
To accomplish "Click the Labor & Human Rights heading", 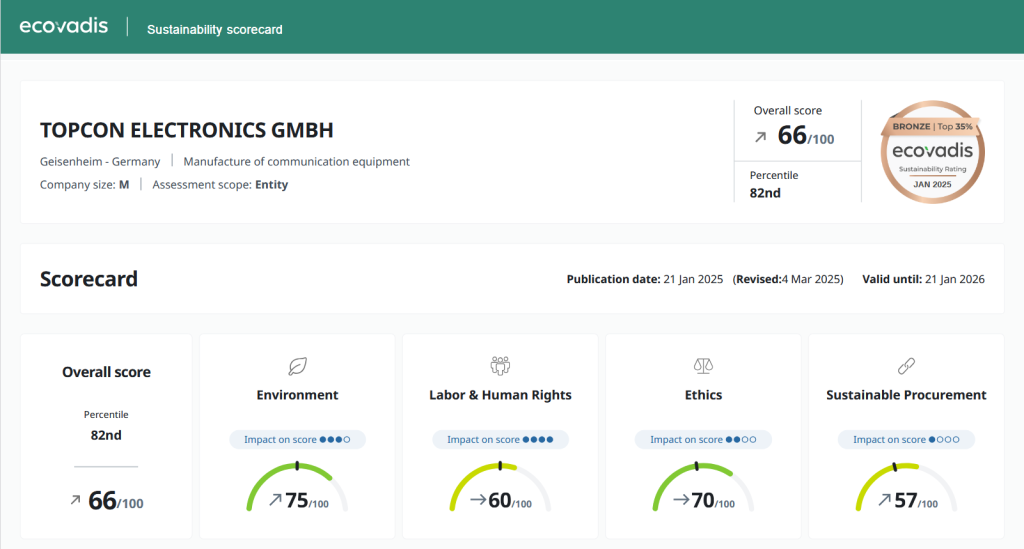I will [500, 395].
